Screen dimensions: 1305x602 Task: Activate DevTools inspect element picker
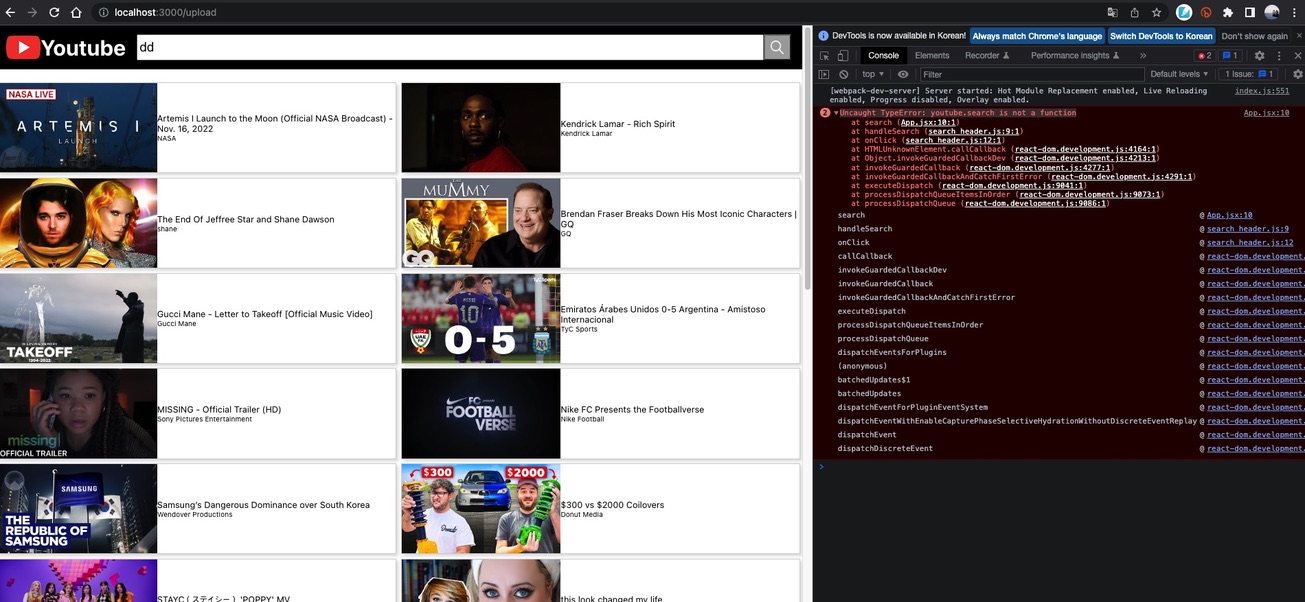click(x=824, y=56)
